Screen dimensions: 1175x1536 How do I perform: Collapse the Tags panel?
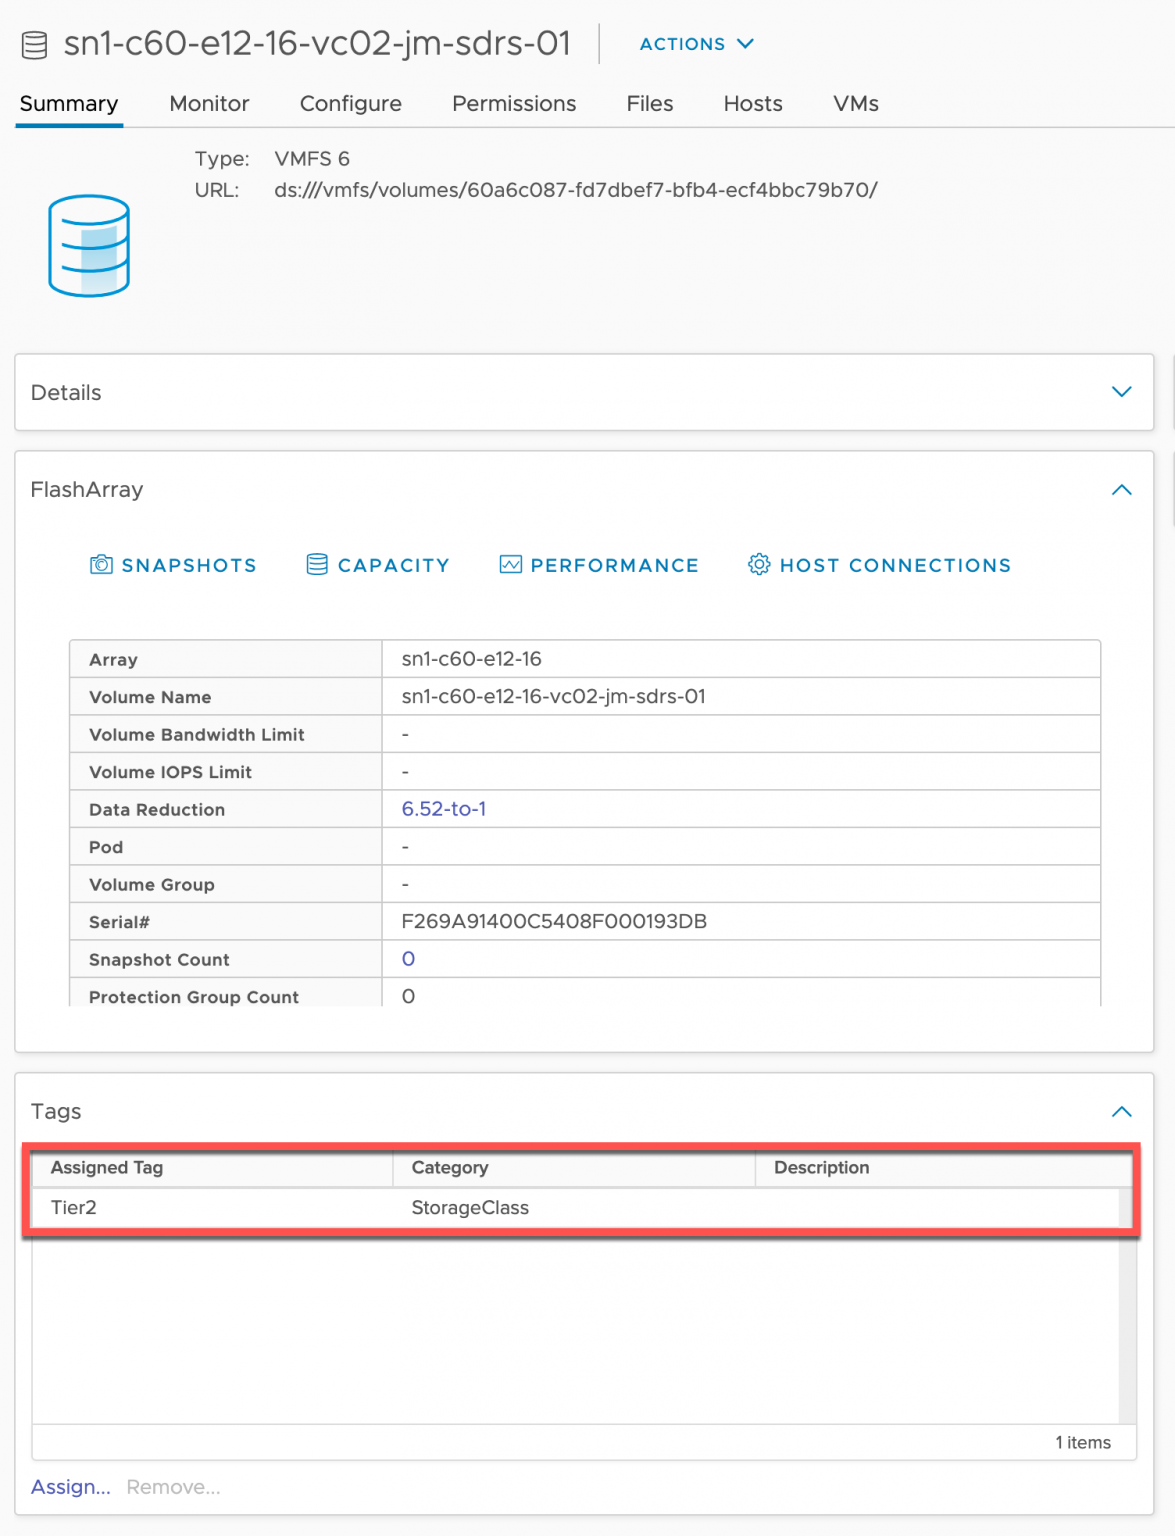pyautogui.click(x=1121, y=1112)
